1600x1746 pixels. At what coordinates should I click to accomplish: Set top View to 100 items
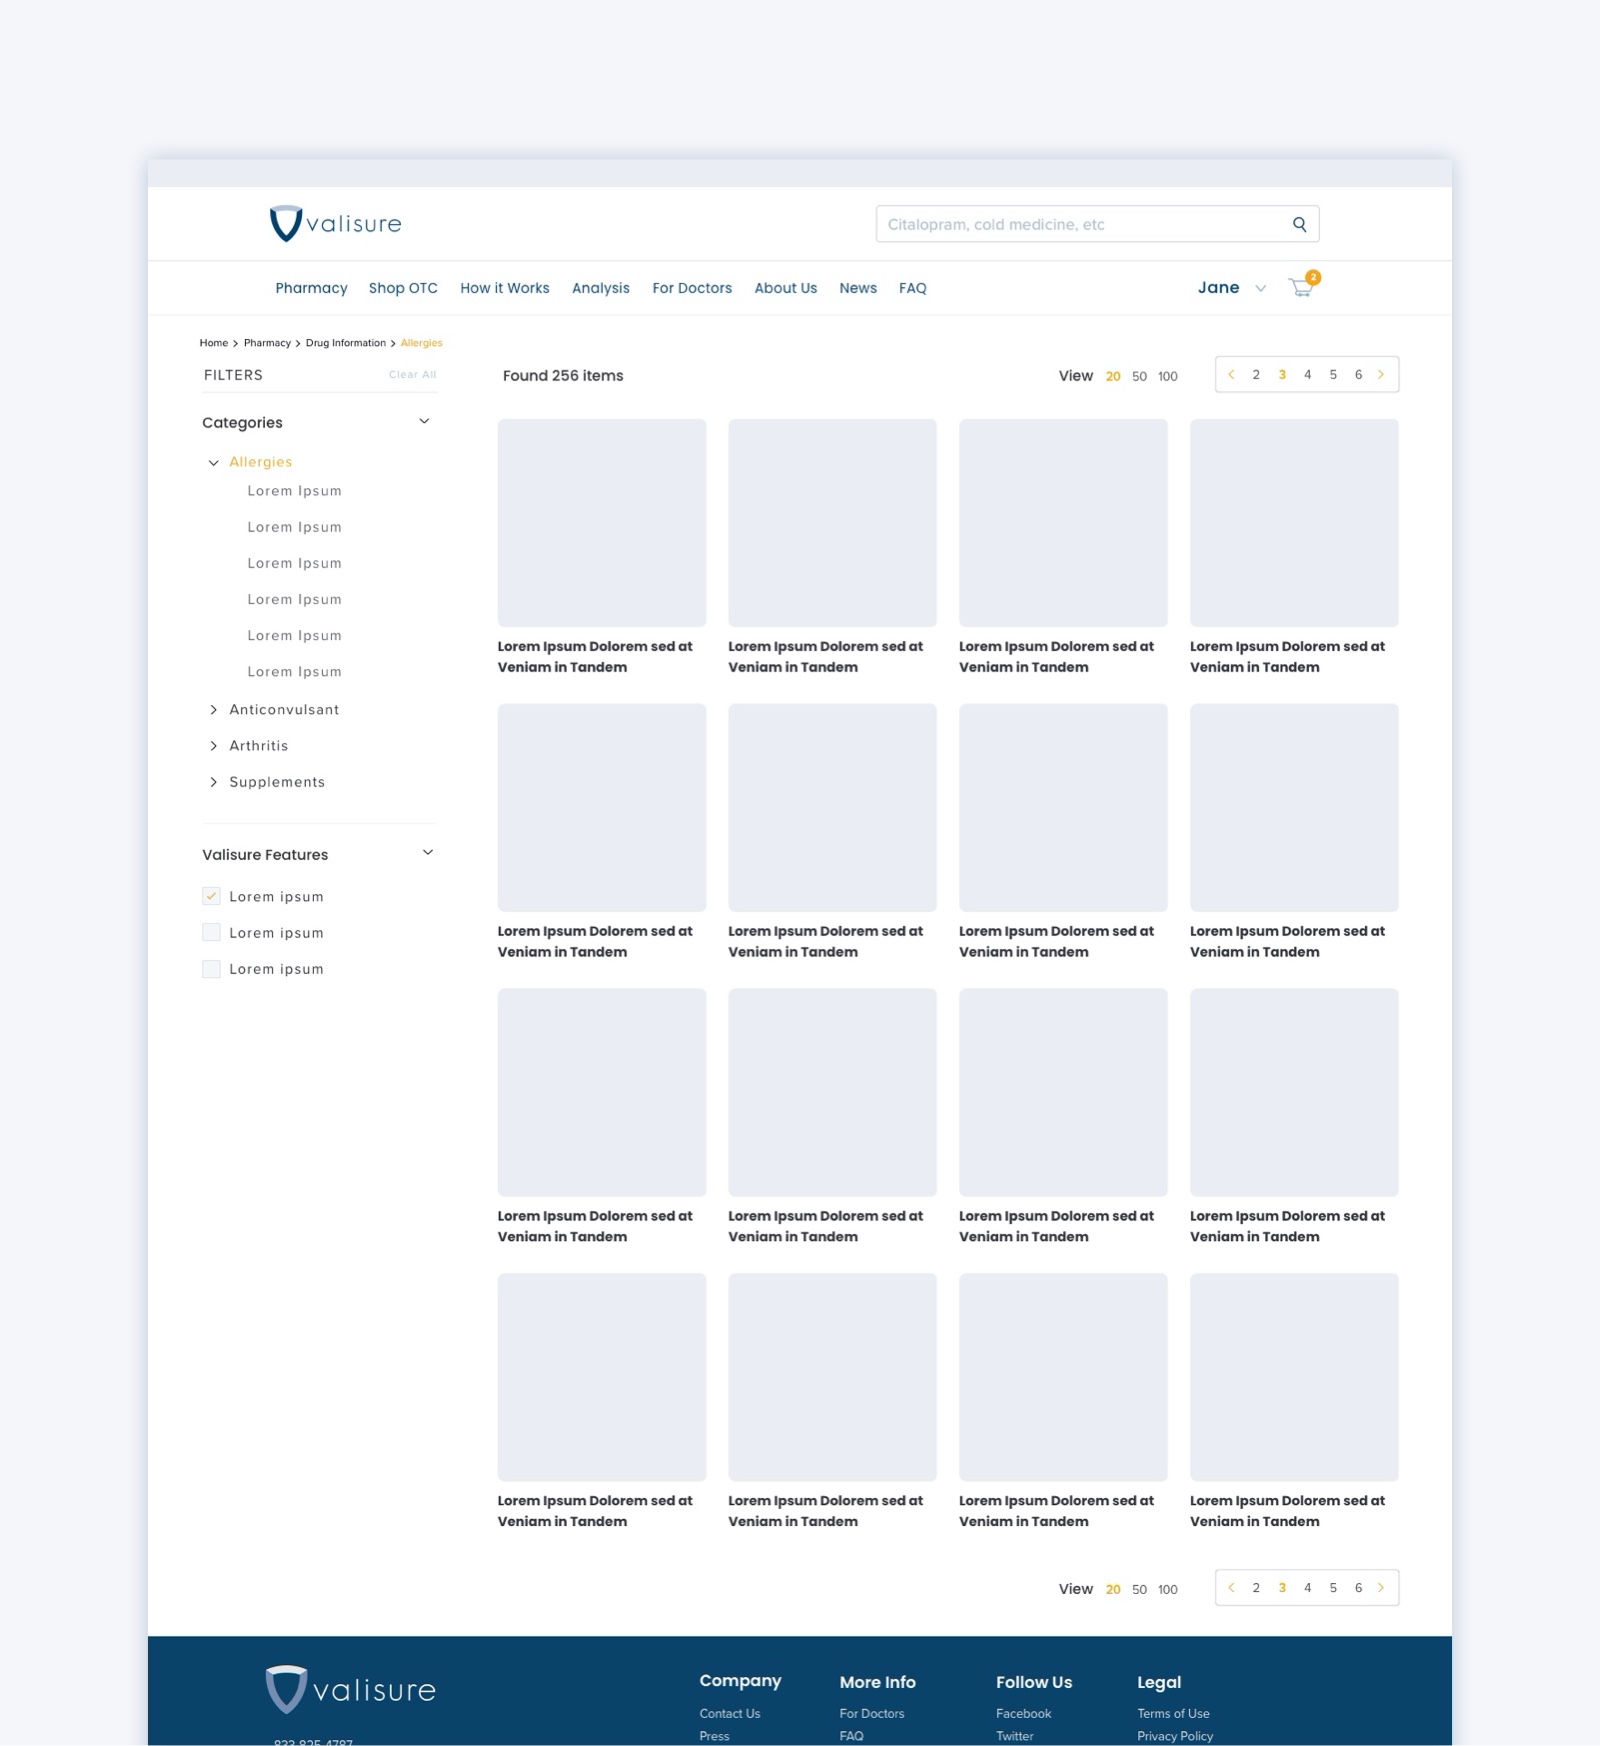[1168, 377]
